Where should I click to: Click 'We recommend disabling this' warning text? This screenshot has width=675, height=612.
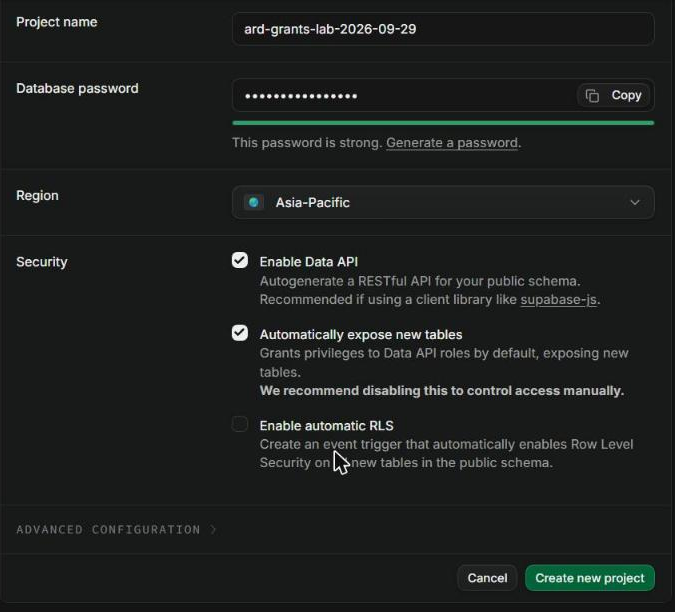[x=442, y=391]
